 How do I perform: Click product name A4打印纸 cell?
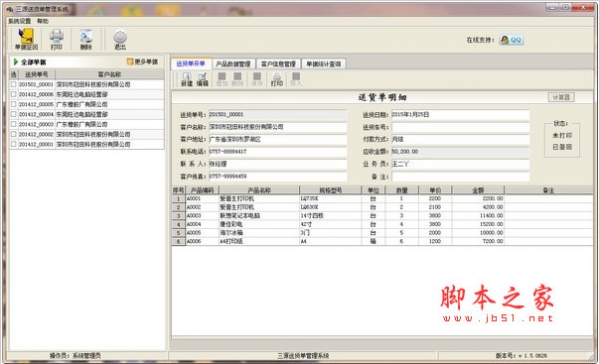(259, 241)
